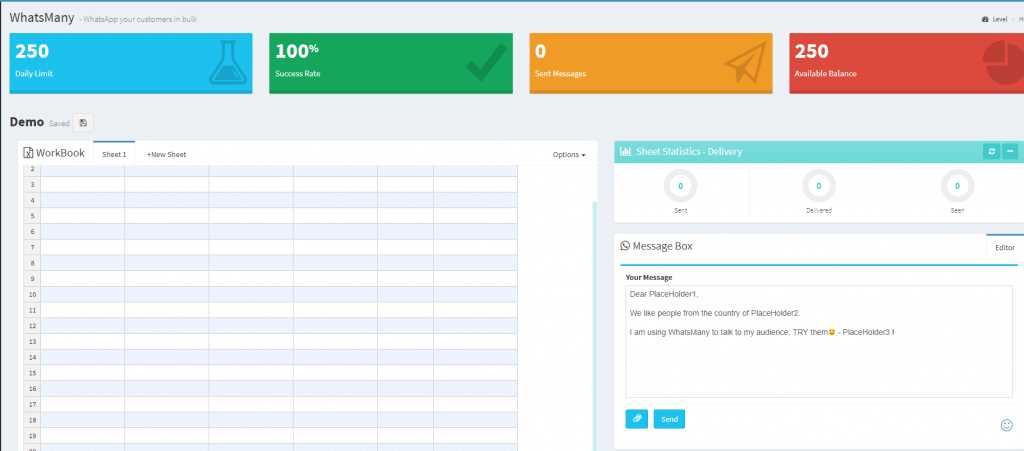Image resolution: width=1024 pixels, height=451 pixels.
Task: Click the WhatsMany title
Action: point(42,18)
